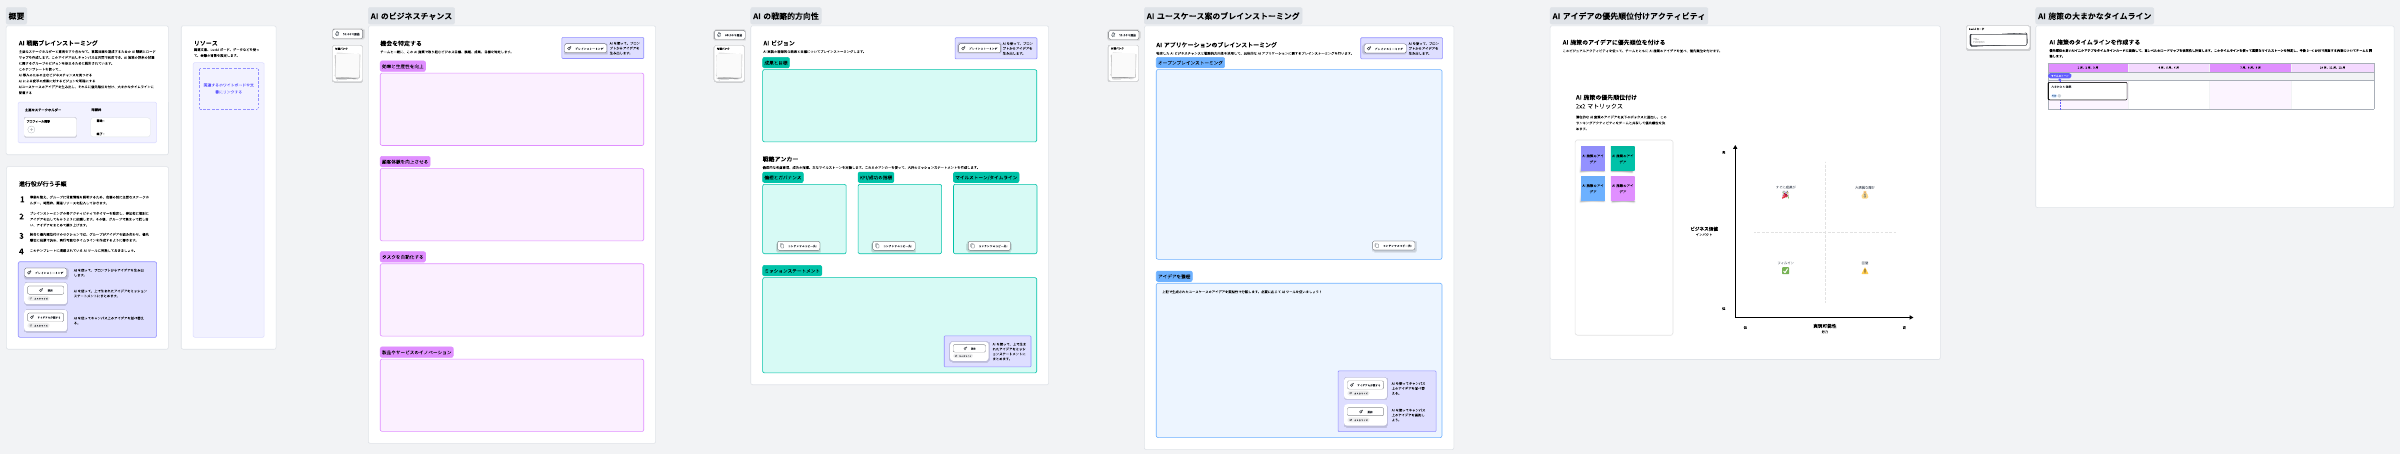Click the 成果と目標 label tag

point(776,63)
